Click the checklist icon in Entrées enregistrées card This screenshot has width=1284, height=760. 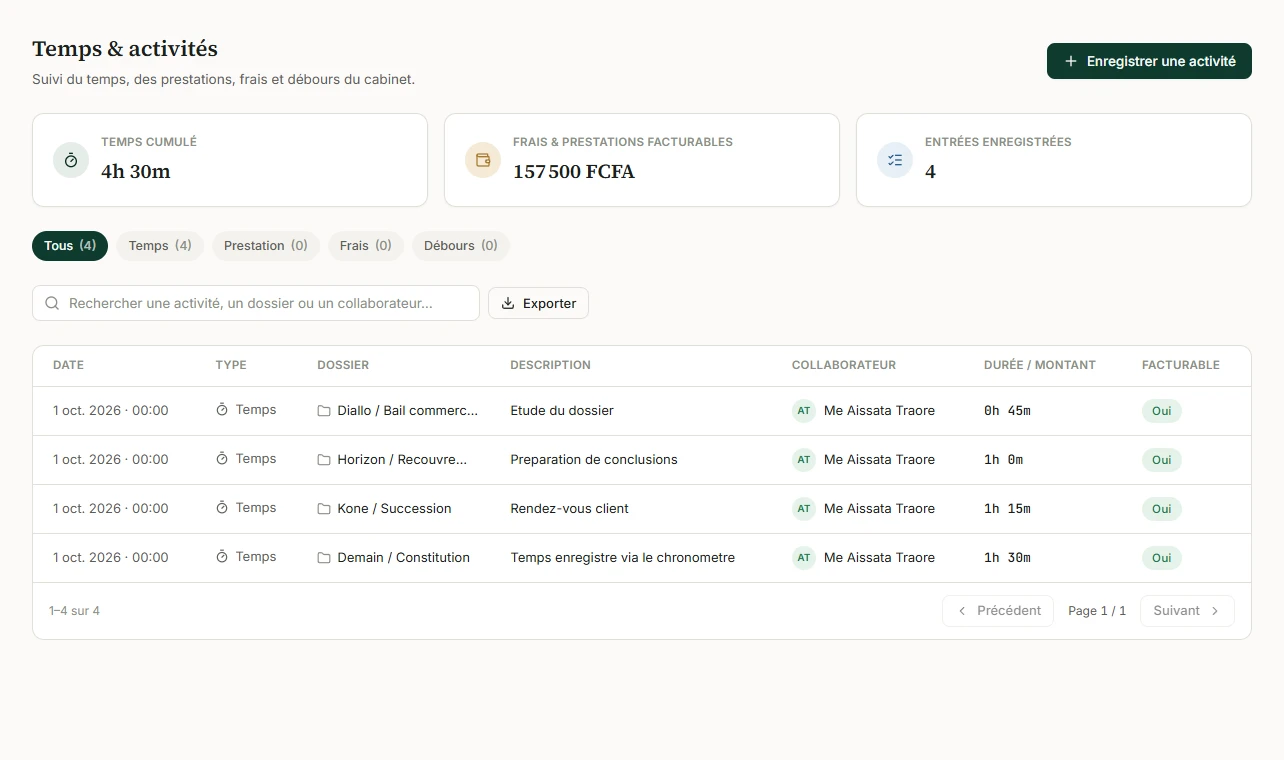[x=895, y=160]
